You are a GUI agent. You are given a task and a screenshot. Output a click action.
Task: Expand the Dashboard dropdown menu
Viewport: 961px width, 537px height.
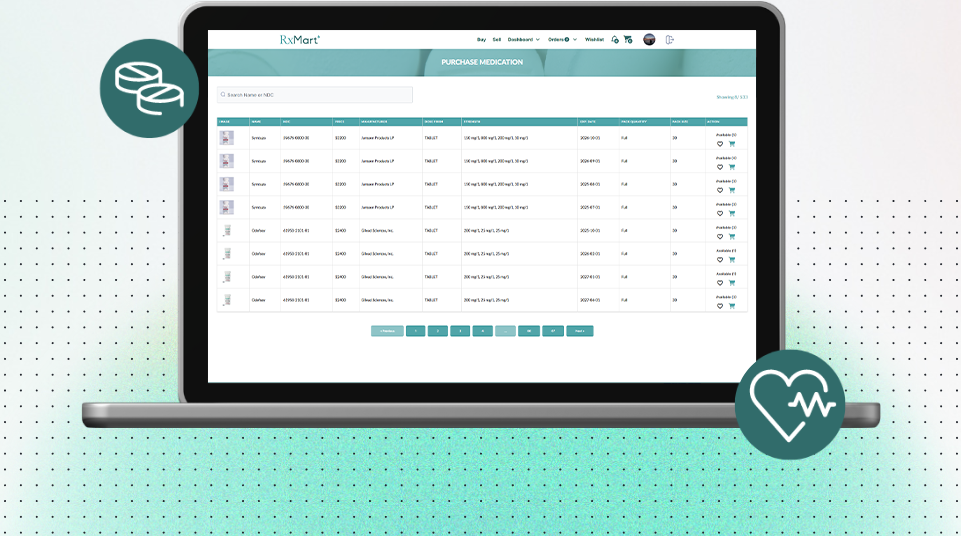[523, 40]
